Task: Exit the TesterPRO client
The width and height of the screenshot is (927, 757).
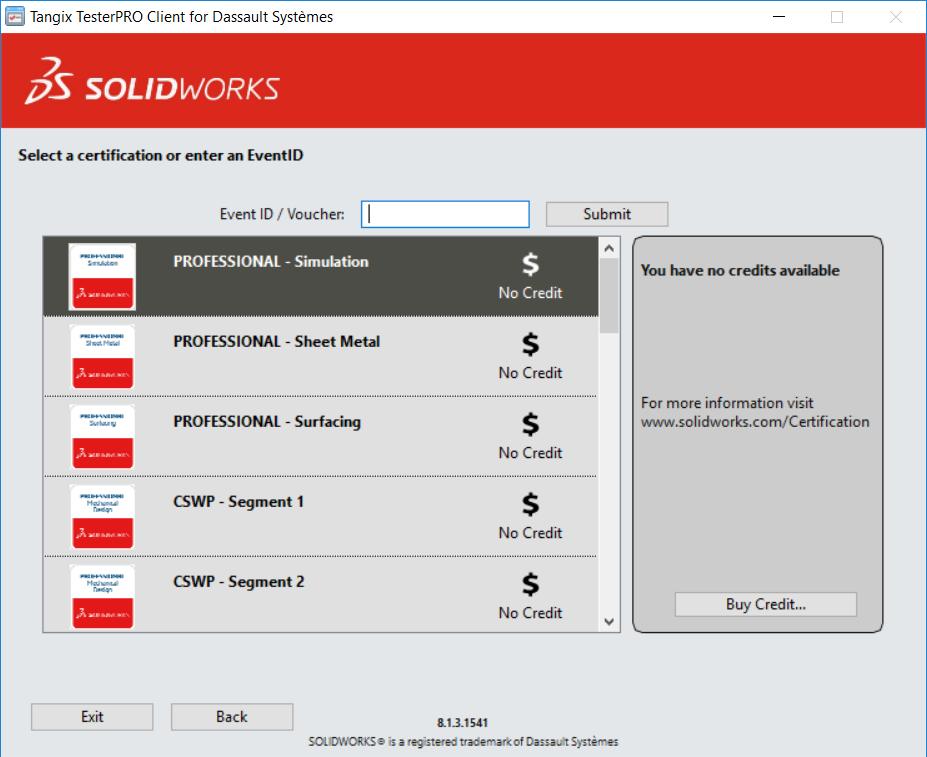Action: pyautogui.click(x=92, y=717)
